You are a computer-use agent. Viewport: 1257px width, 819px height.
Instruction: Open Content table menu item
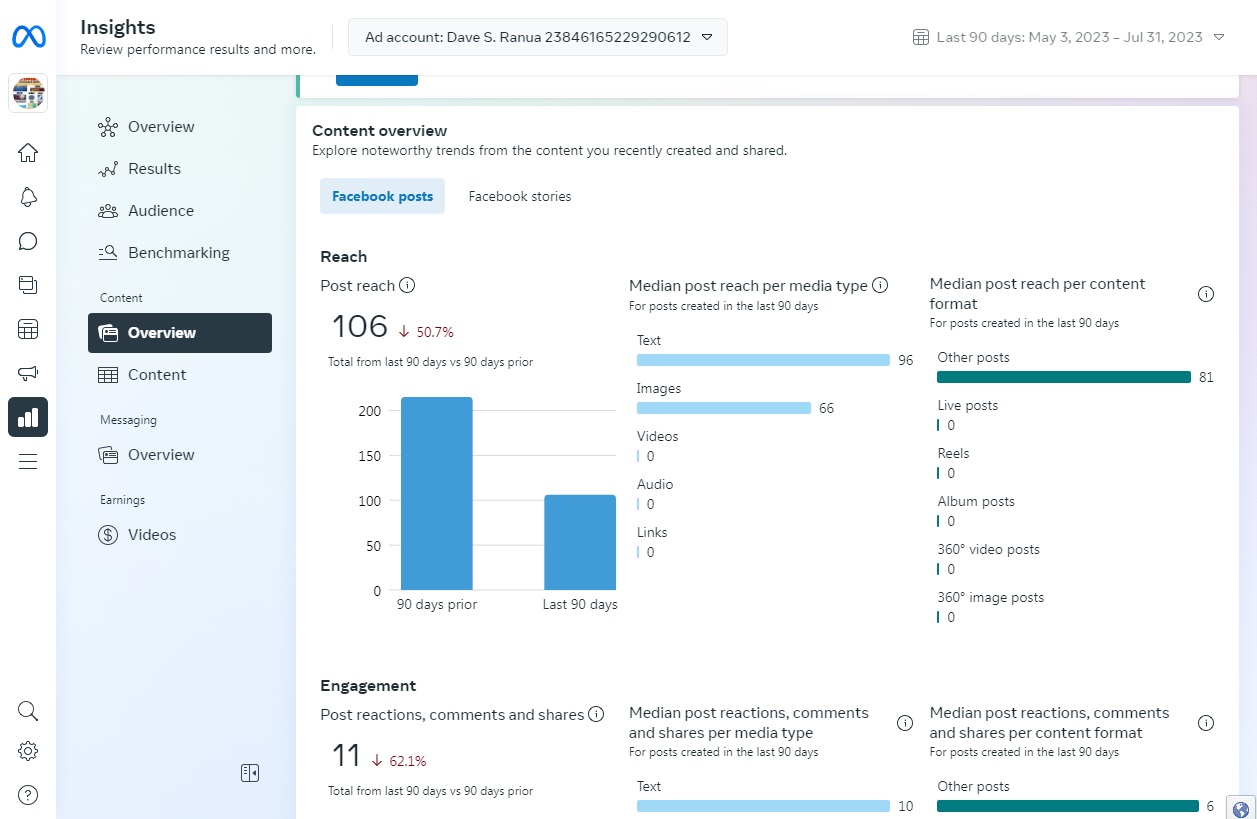click(x=180, y=375)
